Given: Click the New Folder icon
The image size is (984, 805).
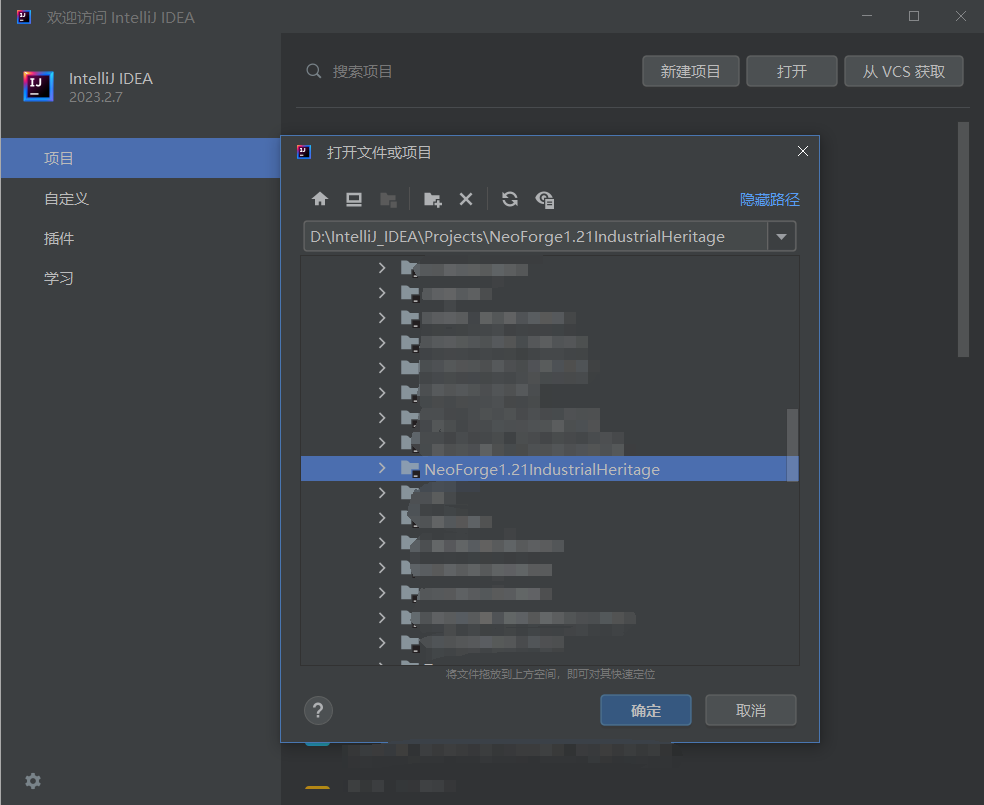Looking at the screenshot, I should pos(432,199).
